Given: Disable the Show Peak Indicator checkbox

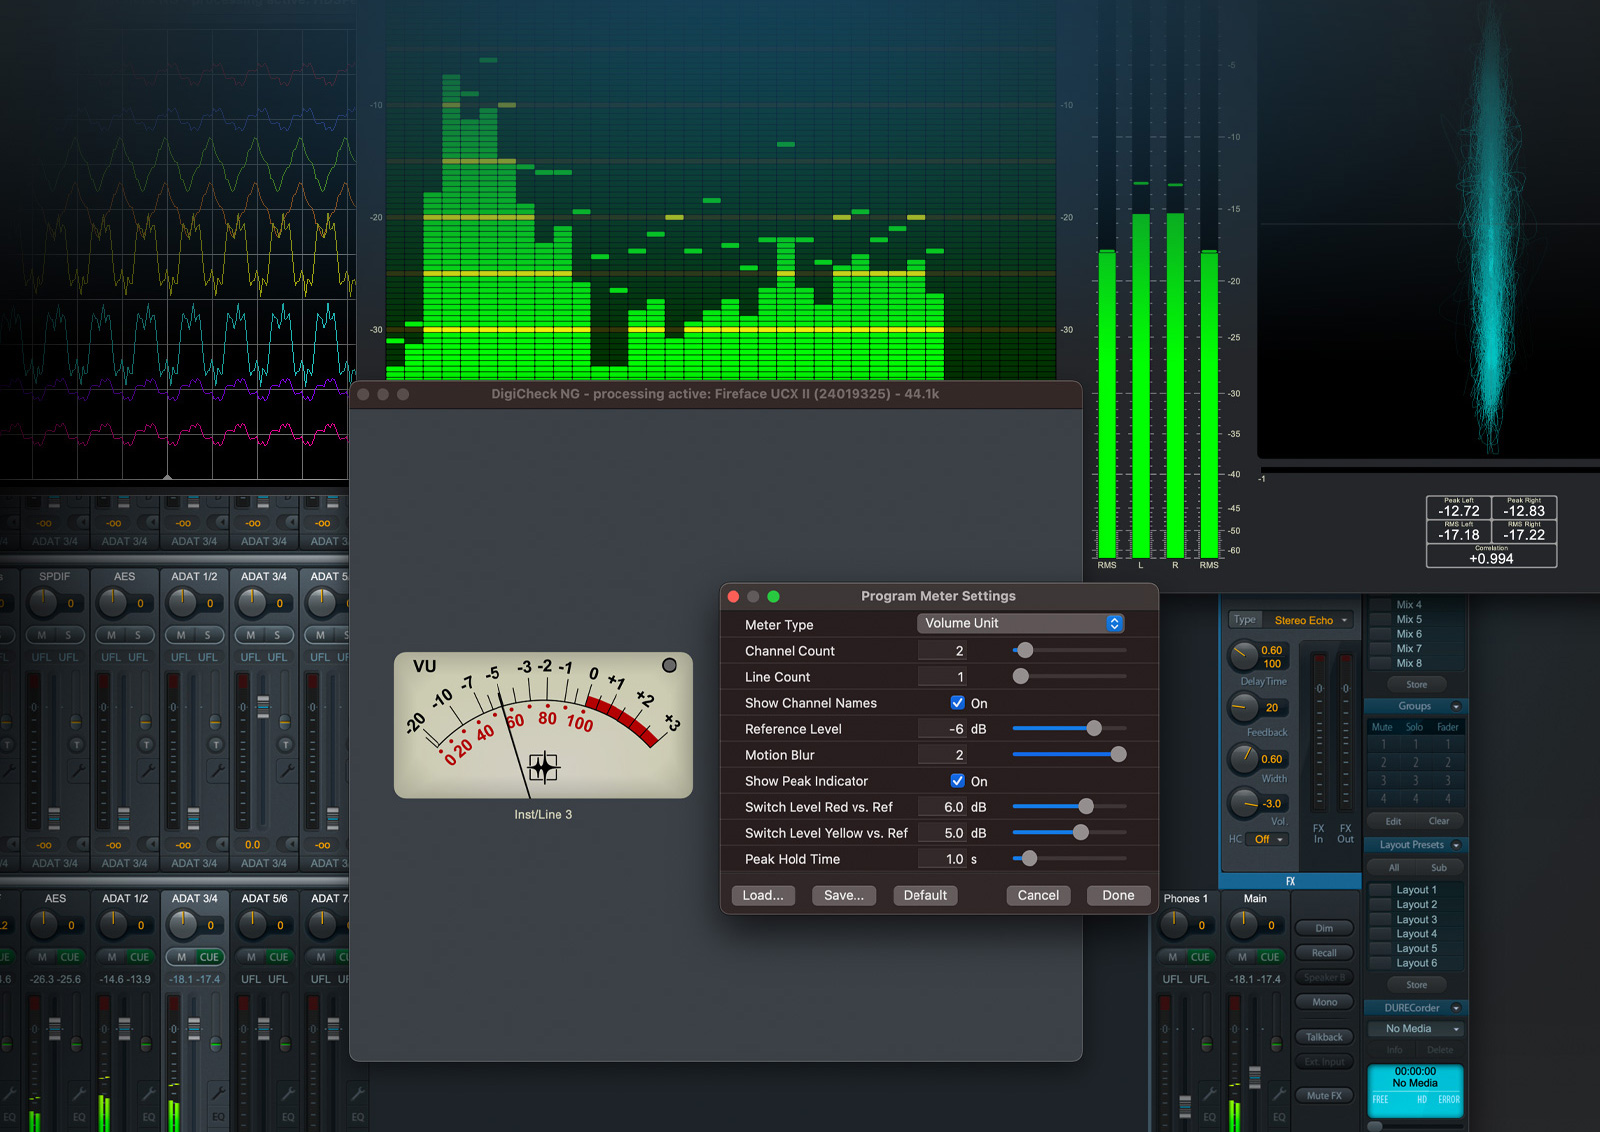Looking at the screenshot, I should [957, 781].
